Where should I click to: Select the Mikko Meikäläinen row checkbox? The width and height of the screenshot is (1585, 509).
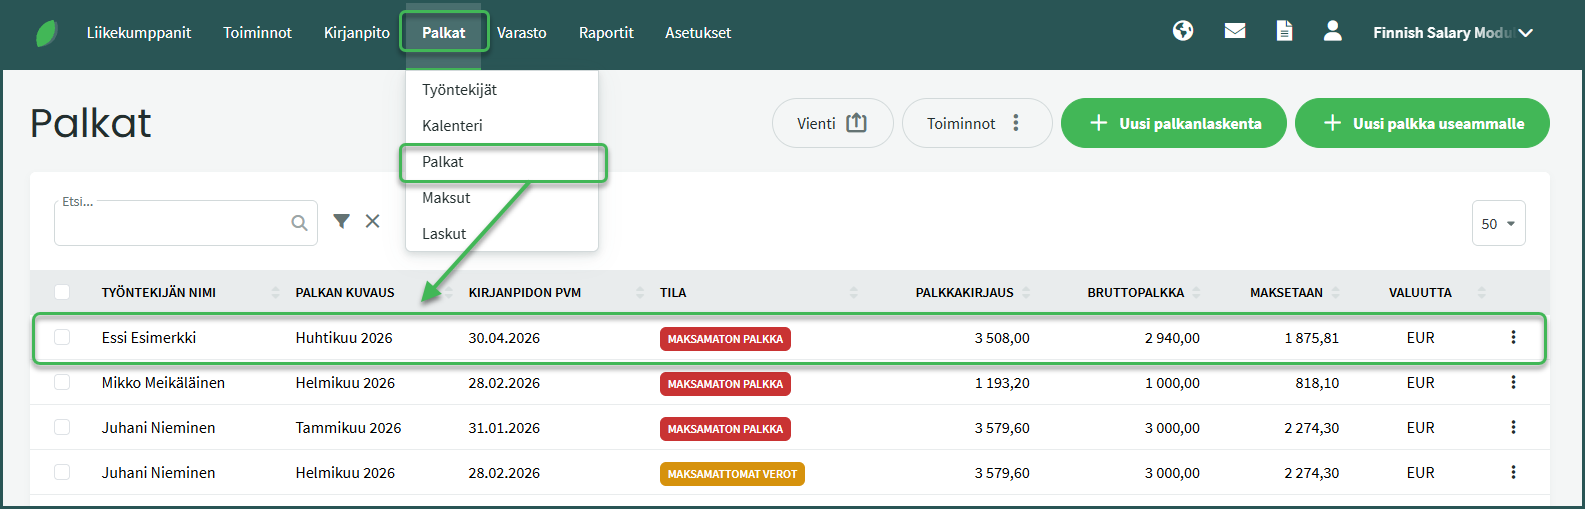[62, 383]
